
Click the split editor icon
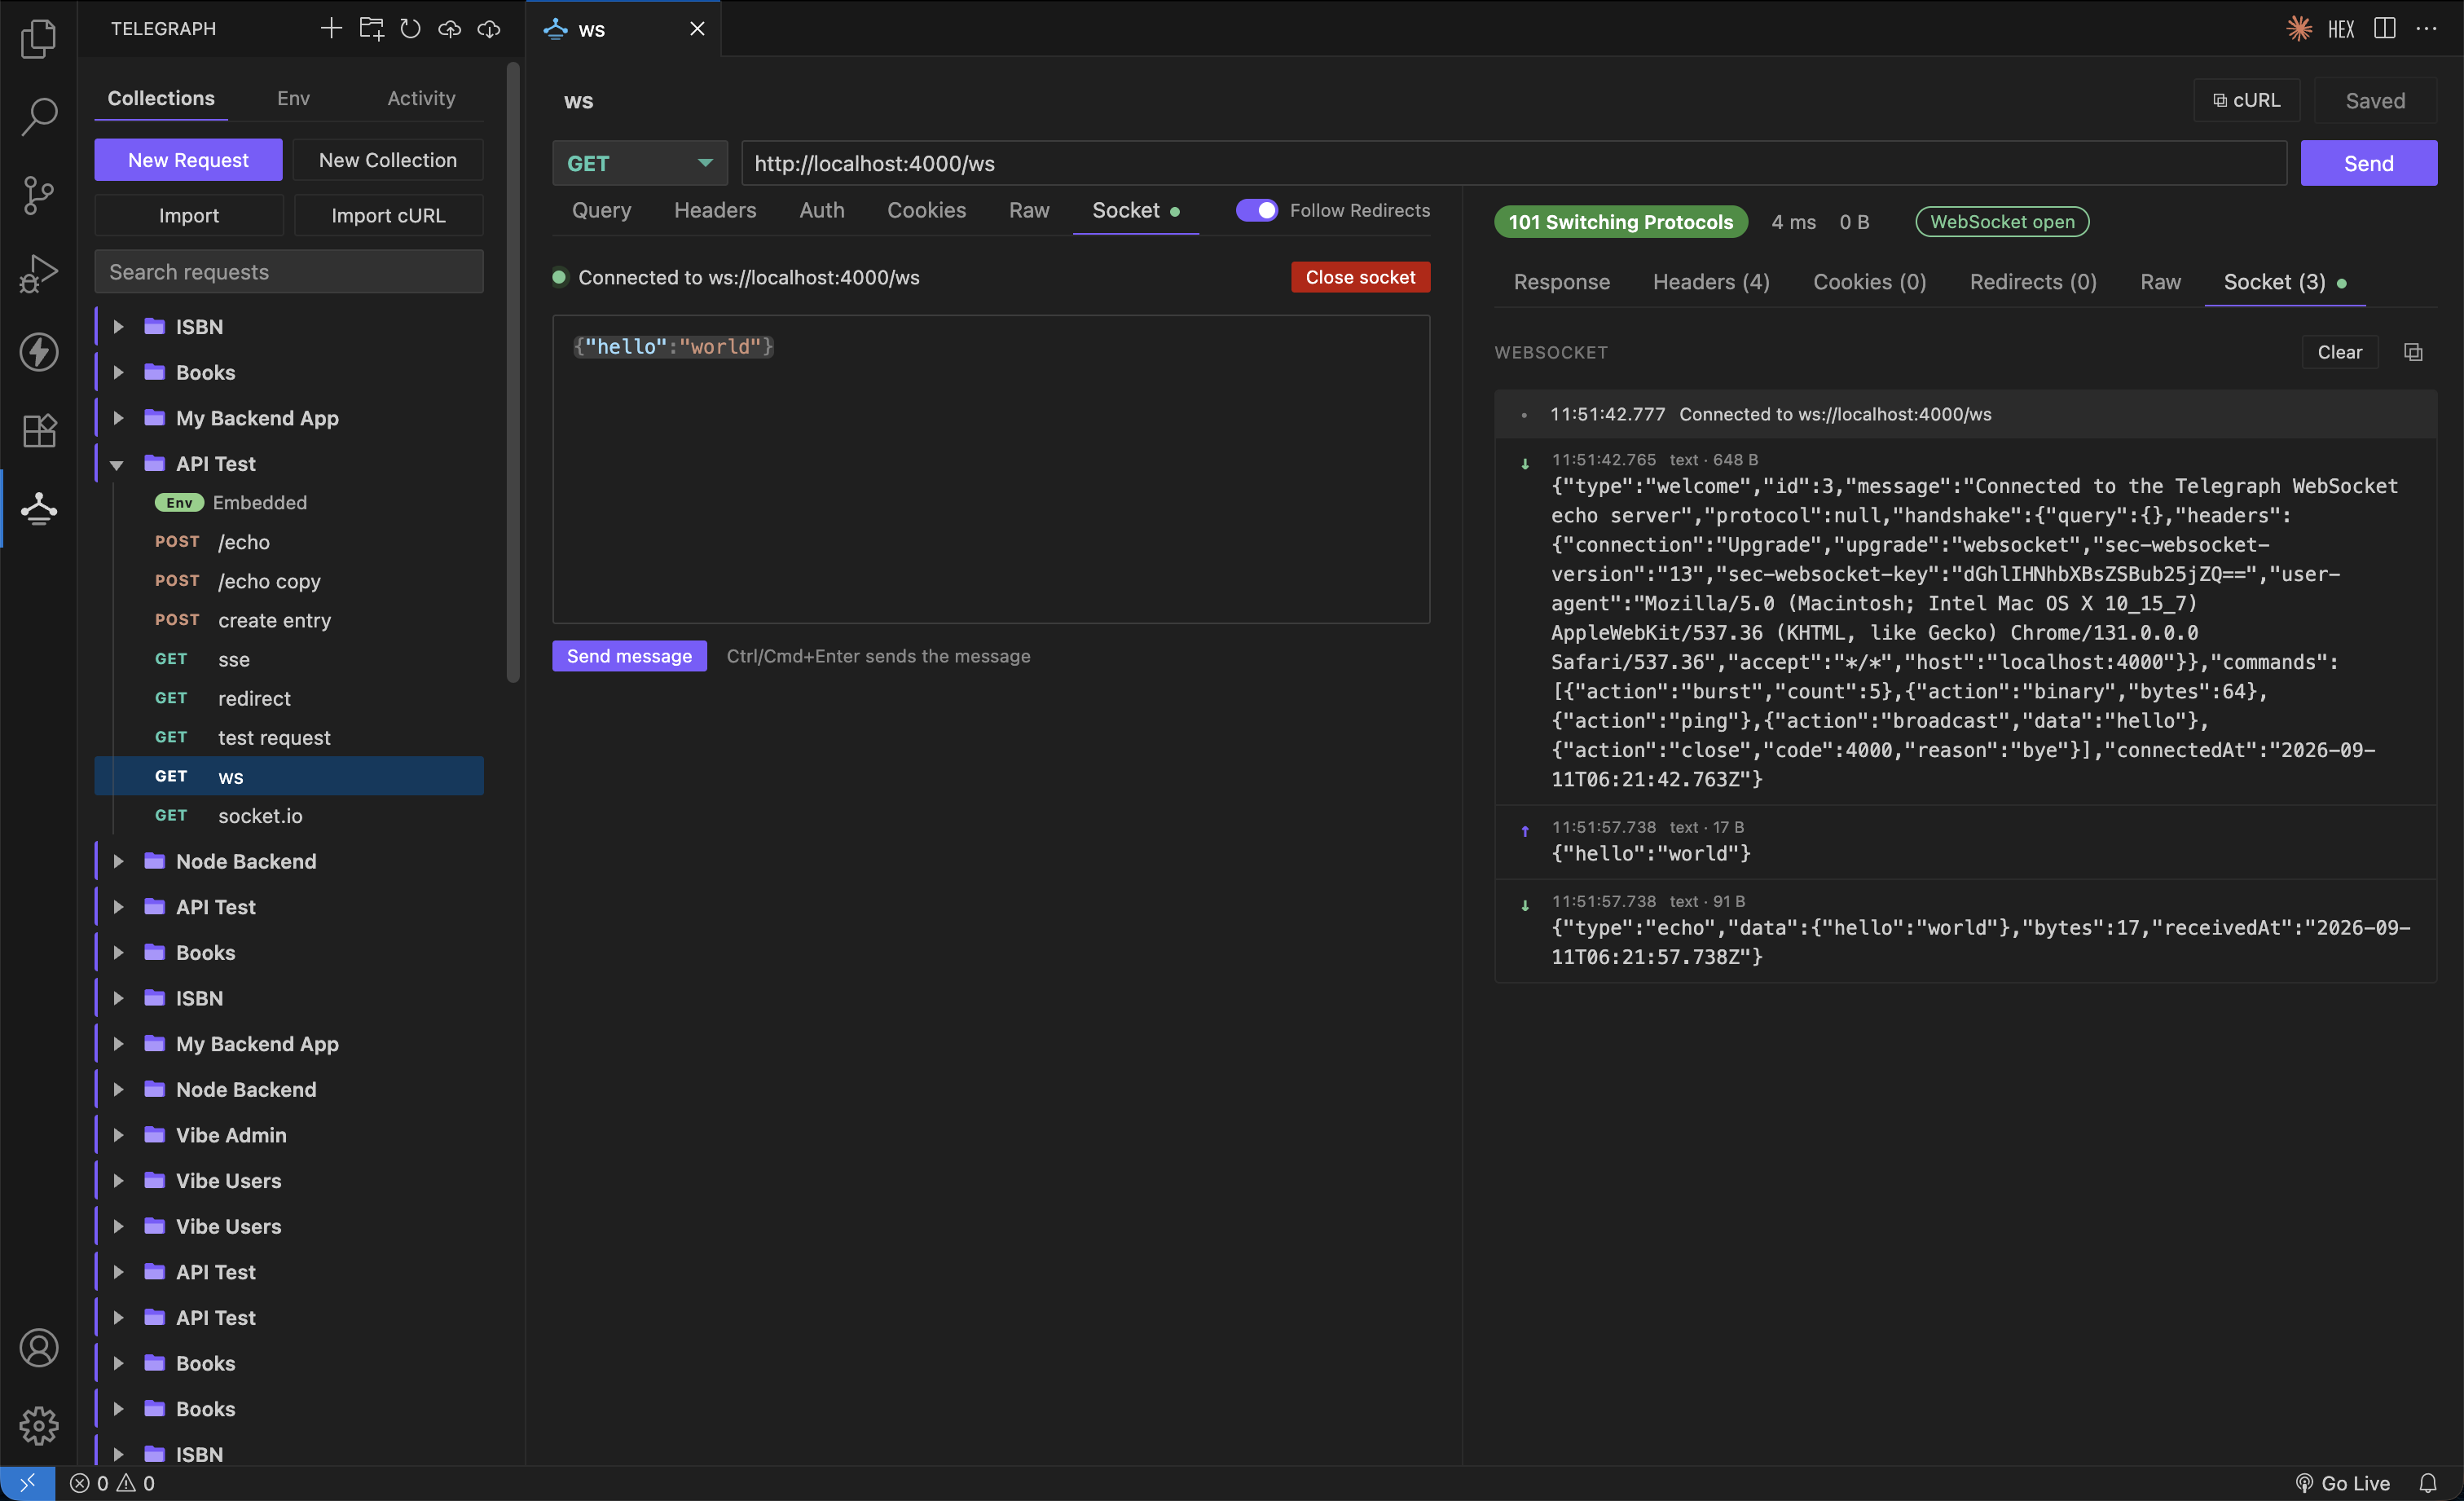point(2385,28)
